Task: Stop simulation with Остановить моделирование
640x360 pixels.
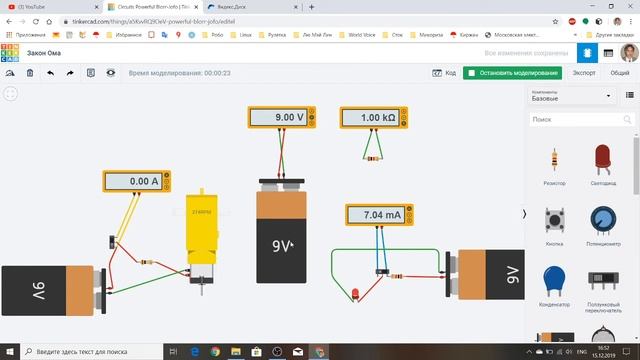Action: (x=512, y=73)
